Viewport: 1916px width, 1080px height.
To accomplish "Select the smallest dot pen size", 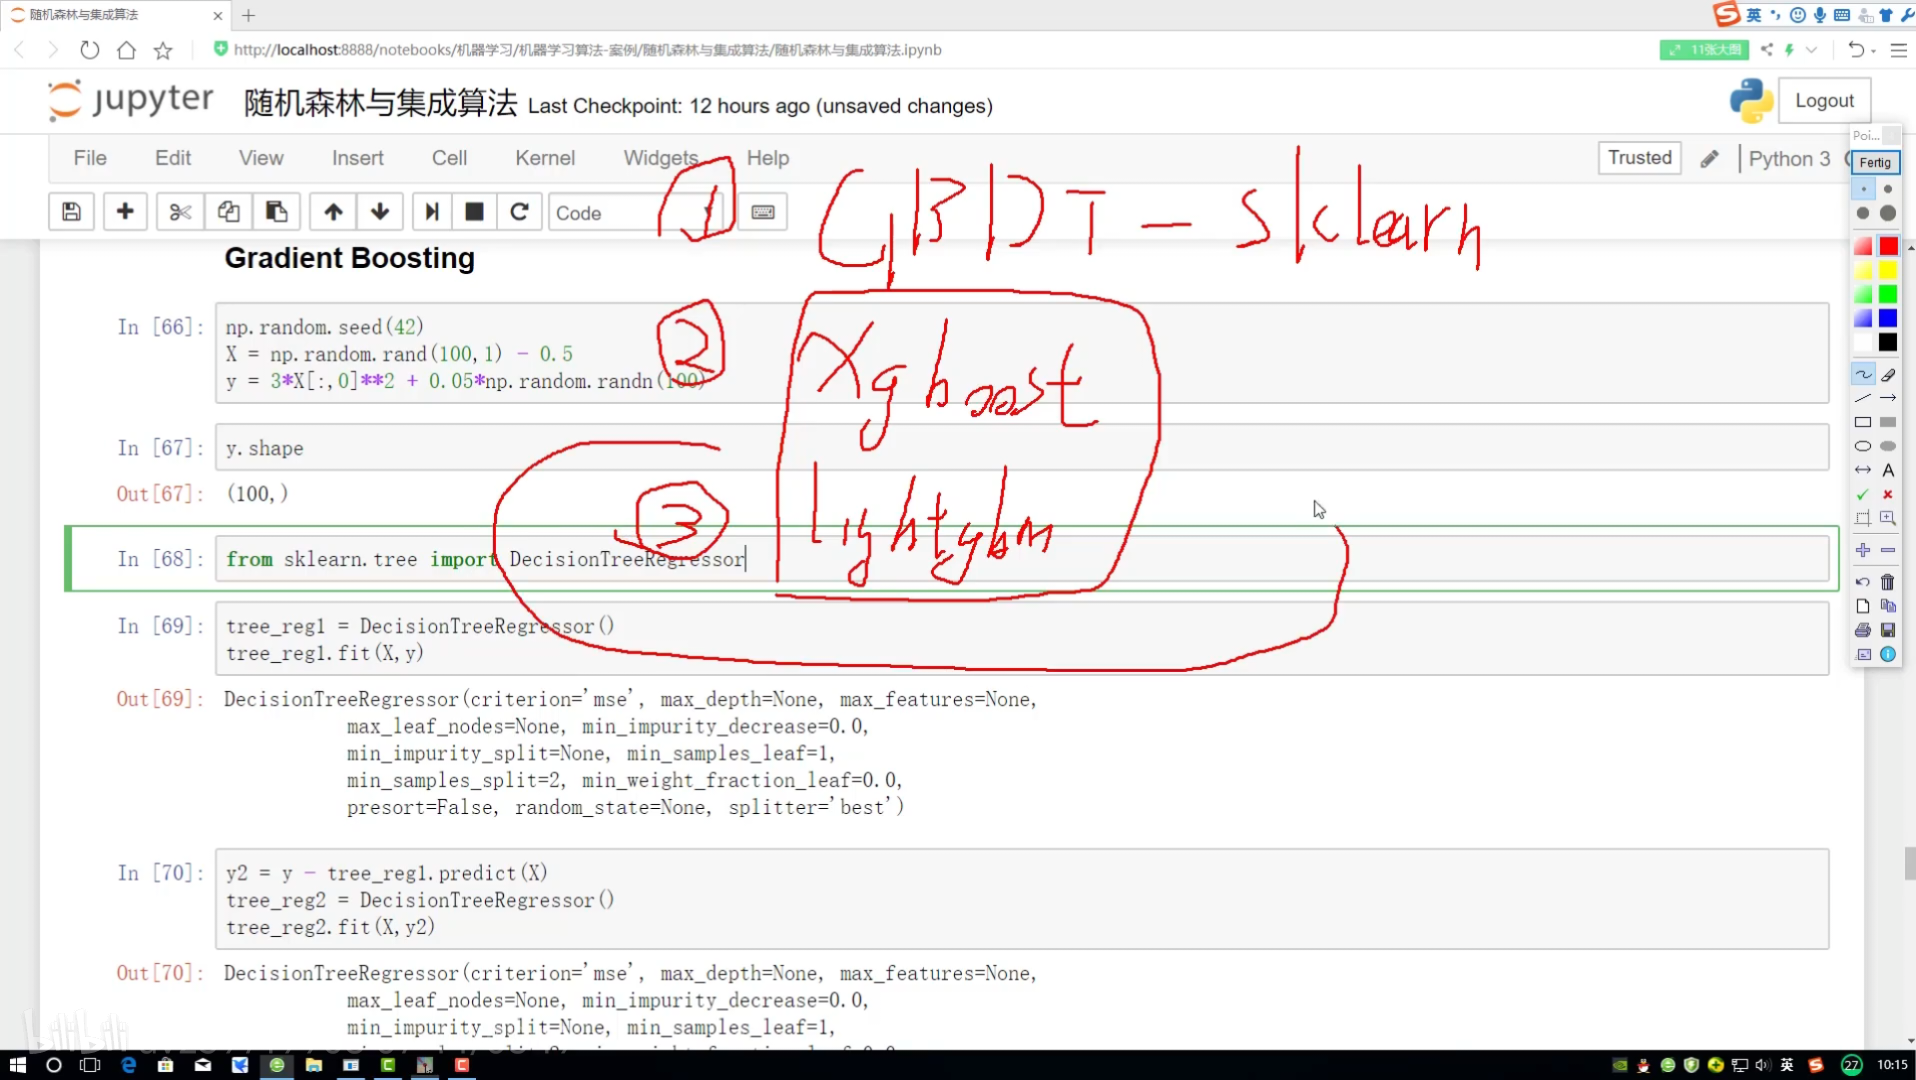I will coord(1864,189).
